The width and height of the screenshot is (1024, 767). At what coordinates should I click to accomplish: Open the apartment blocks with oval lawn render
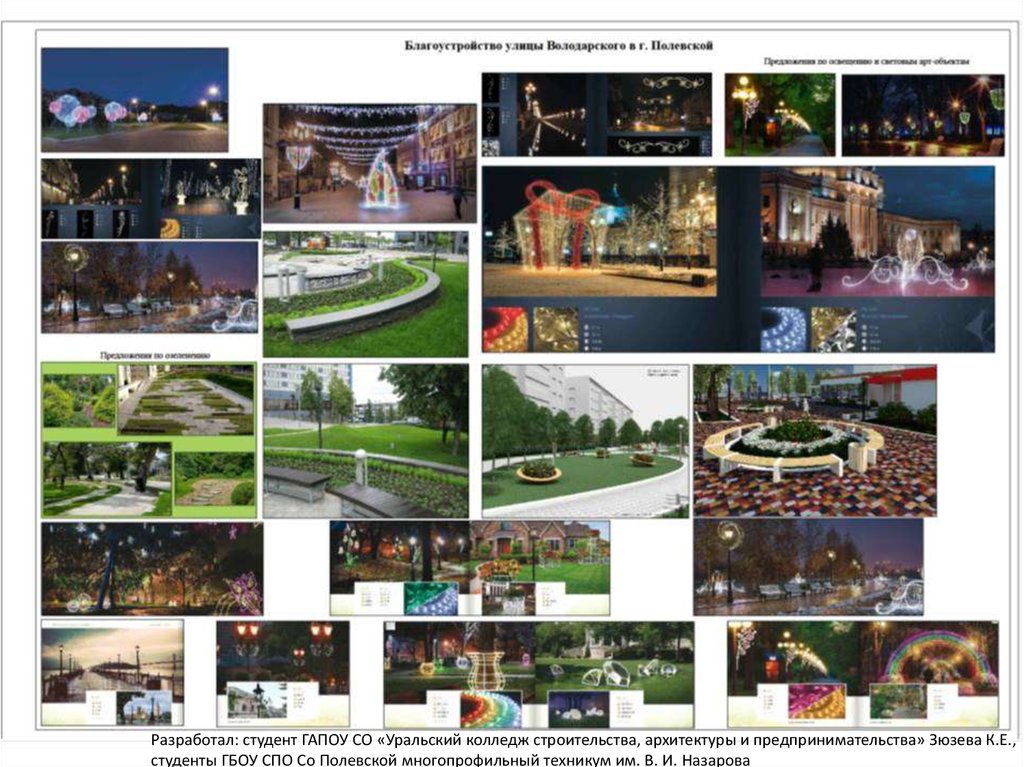click(585, 440)
